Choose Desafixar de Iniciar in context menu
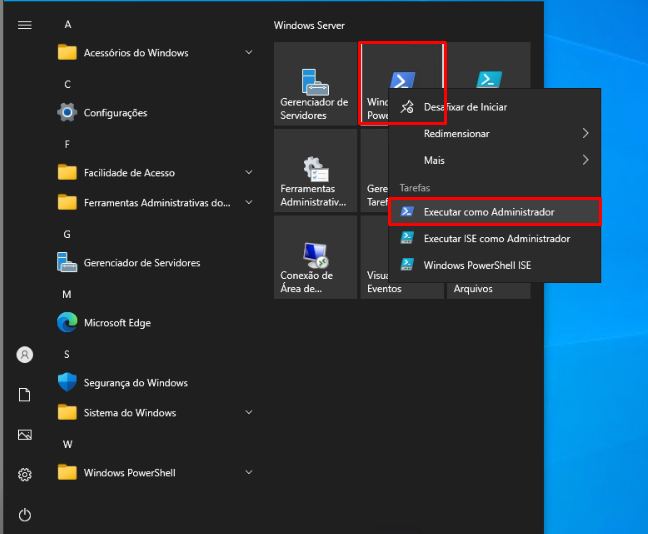 click(x=465, y=107)
